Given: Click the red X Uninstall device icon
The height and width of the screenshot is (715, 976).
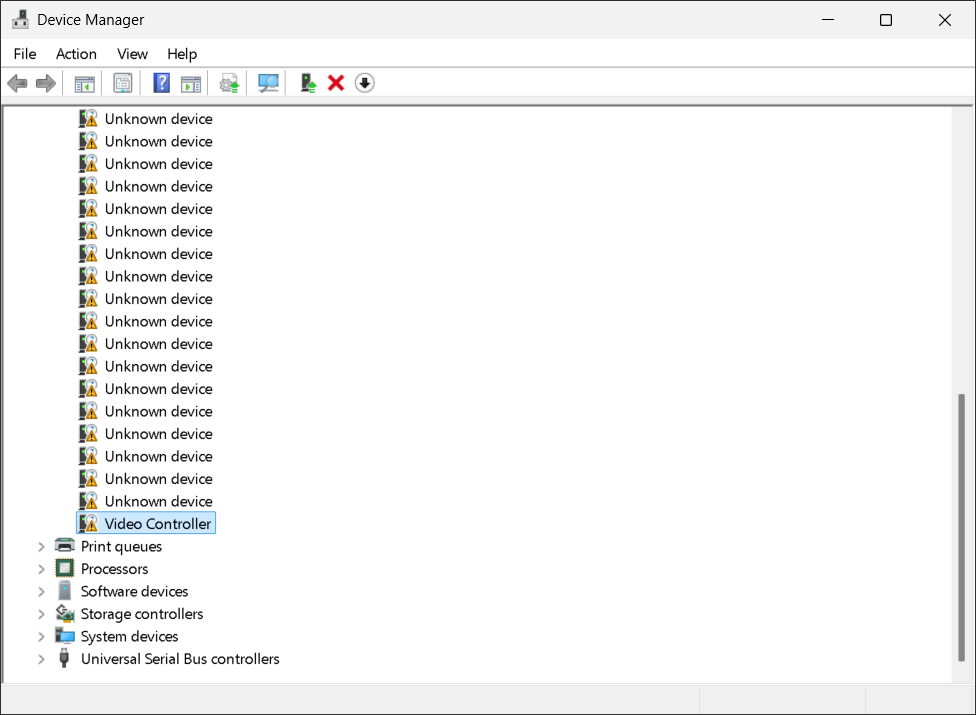Looking at the screenshot, I should [336, 83].
